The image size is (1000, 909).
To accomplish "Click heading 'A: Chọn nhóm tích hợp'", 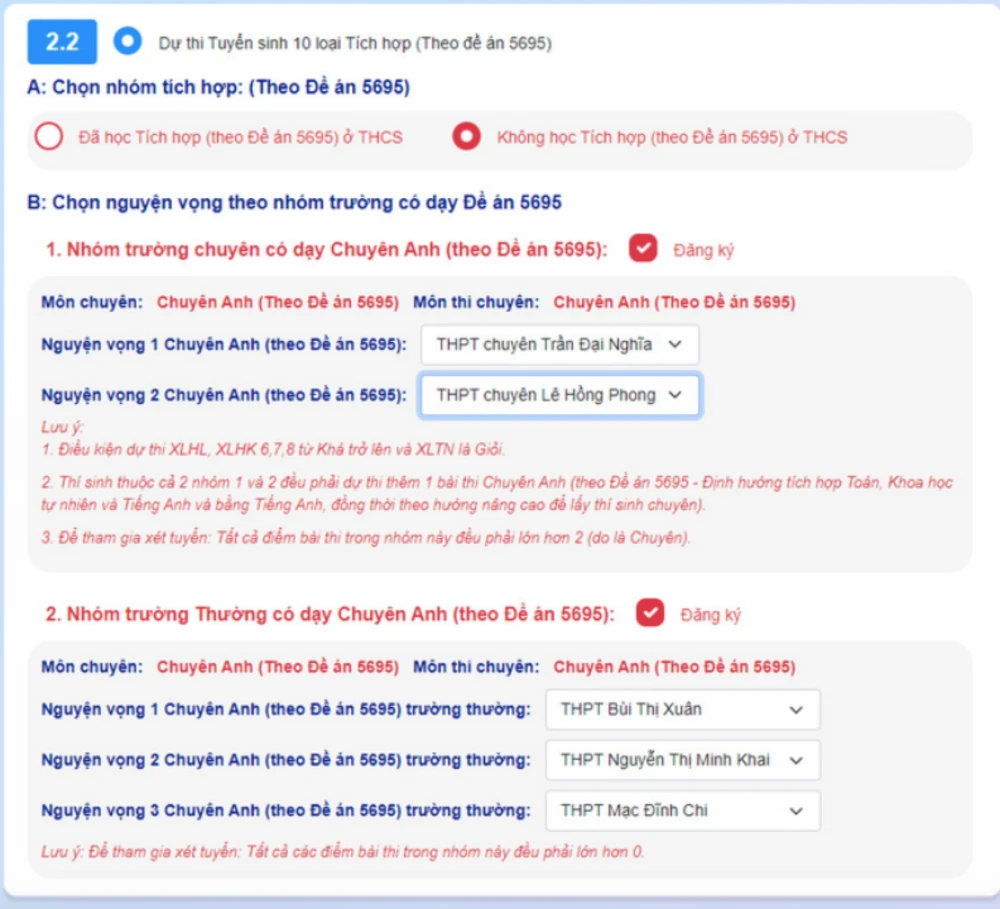I will [x=218, y=87].
